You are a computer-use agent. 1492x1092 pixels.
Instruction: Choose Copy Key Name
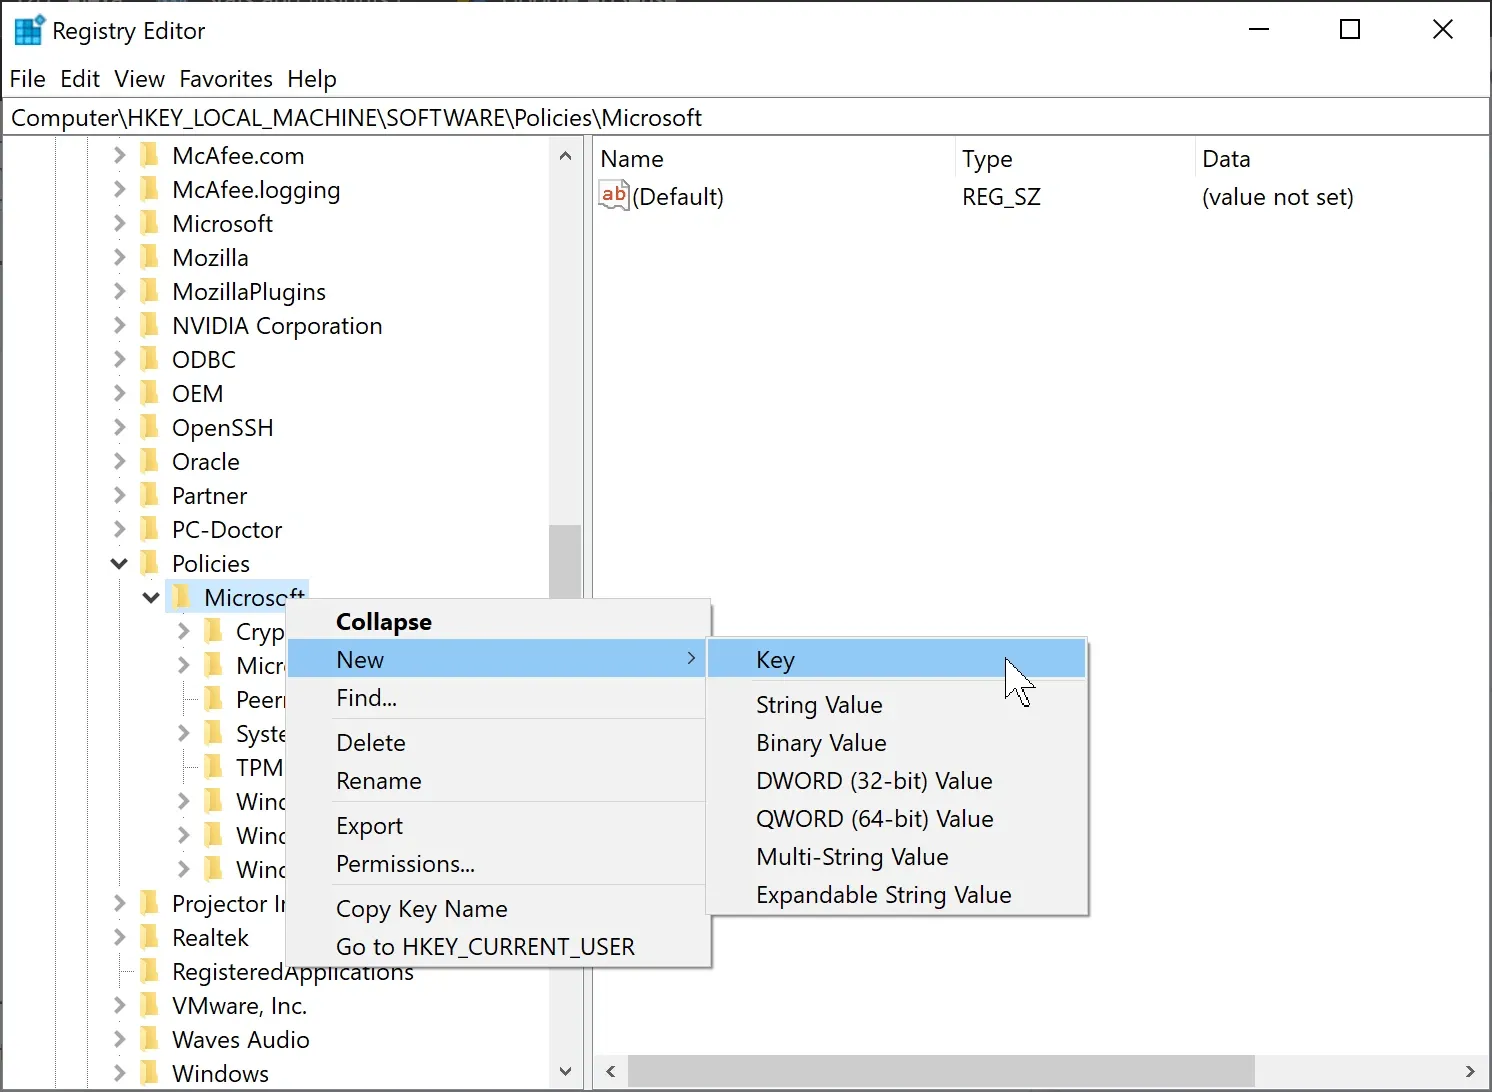tap(498, 908)
